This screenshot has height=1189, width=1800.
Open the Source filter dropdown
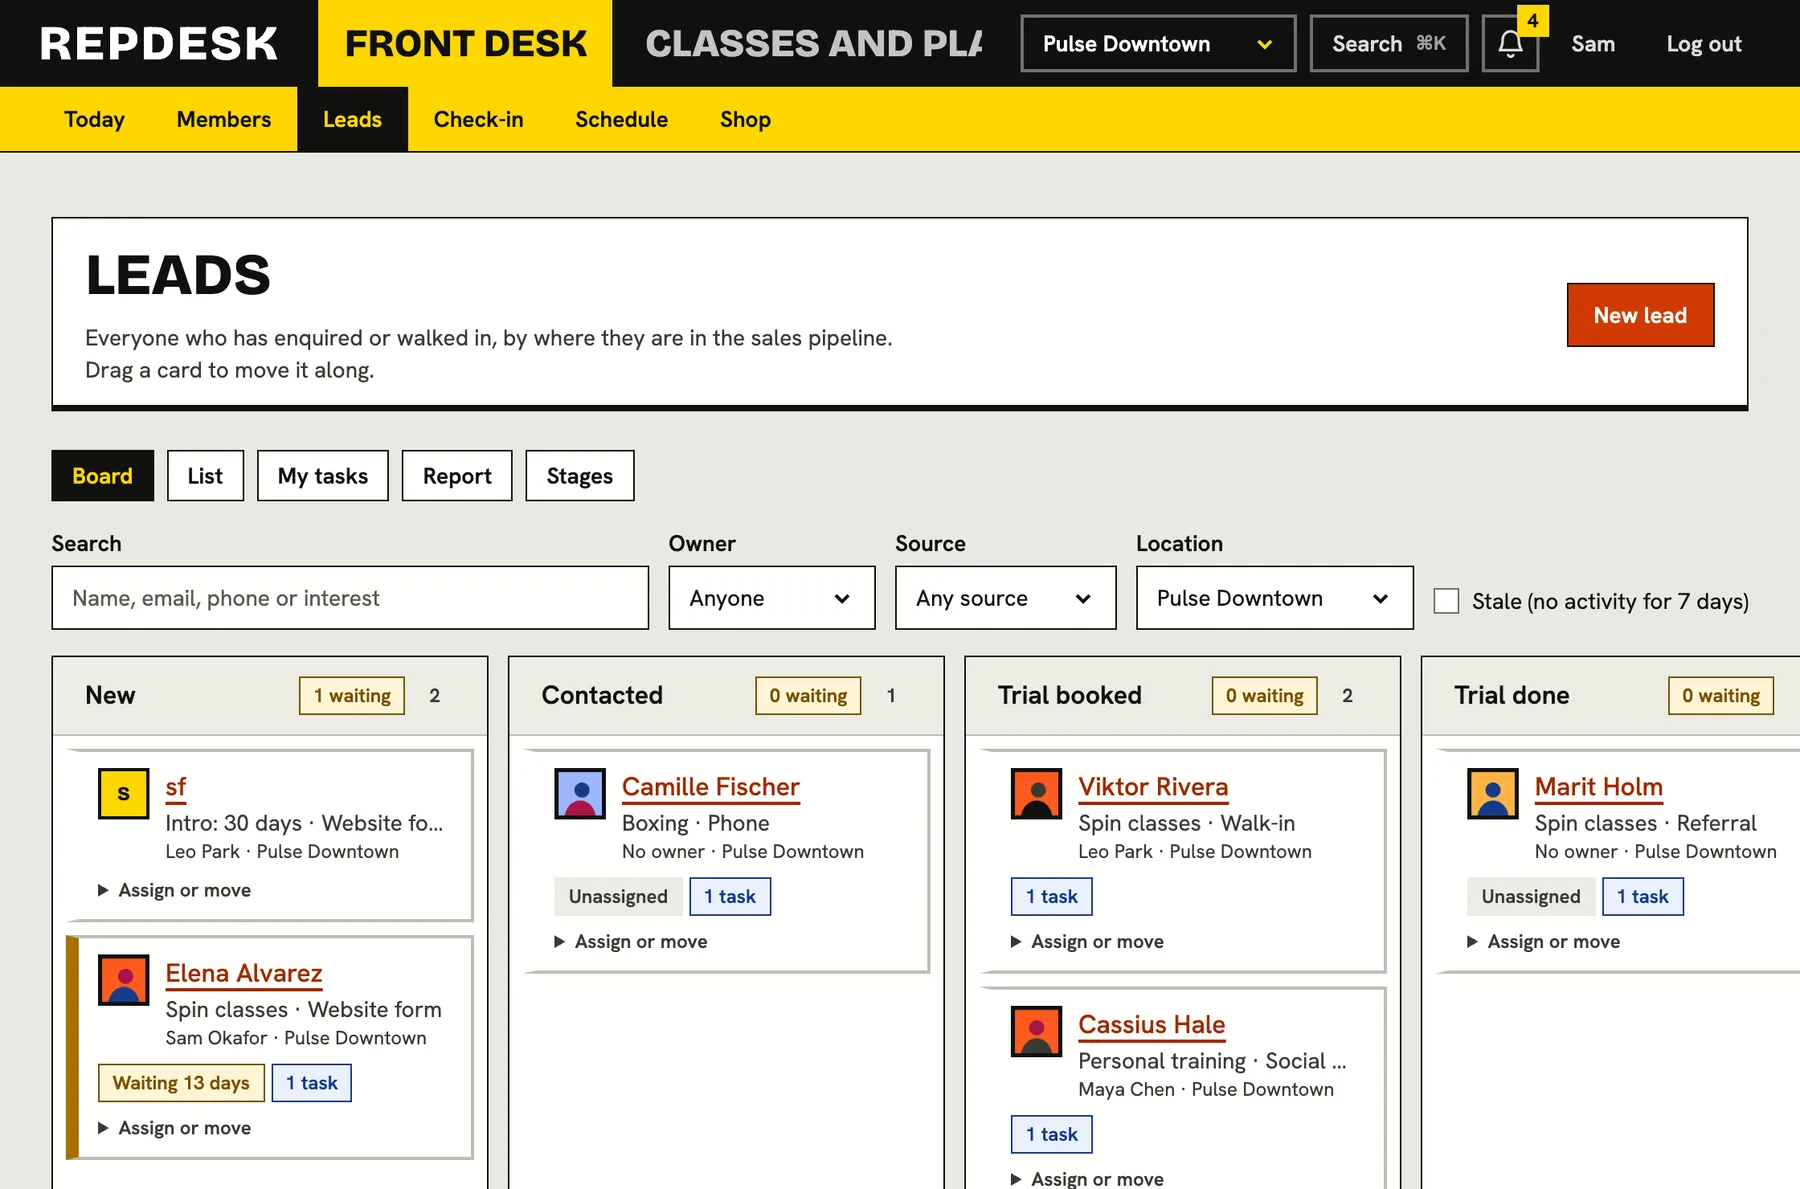point(1005,598)
